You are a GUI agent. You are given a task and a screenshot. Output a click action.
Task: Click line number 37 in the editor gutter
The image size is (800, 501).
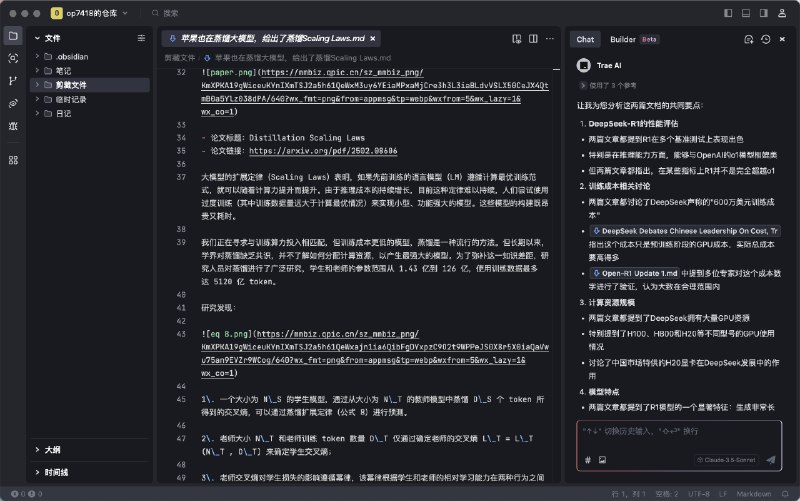click(x=181, y=177)
